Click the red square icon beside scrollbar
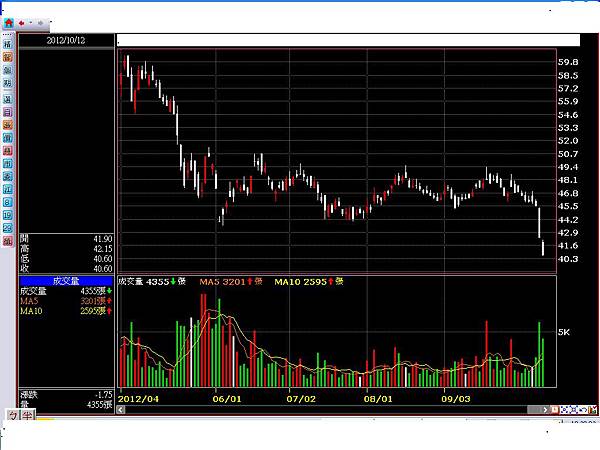The width and height of the screenshot is (600, 450). click(554, 410)
